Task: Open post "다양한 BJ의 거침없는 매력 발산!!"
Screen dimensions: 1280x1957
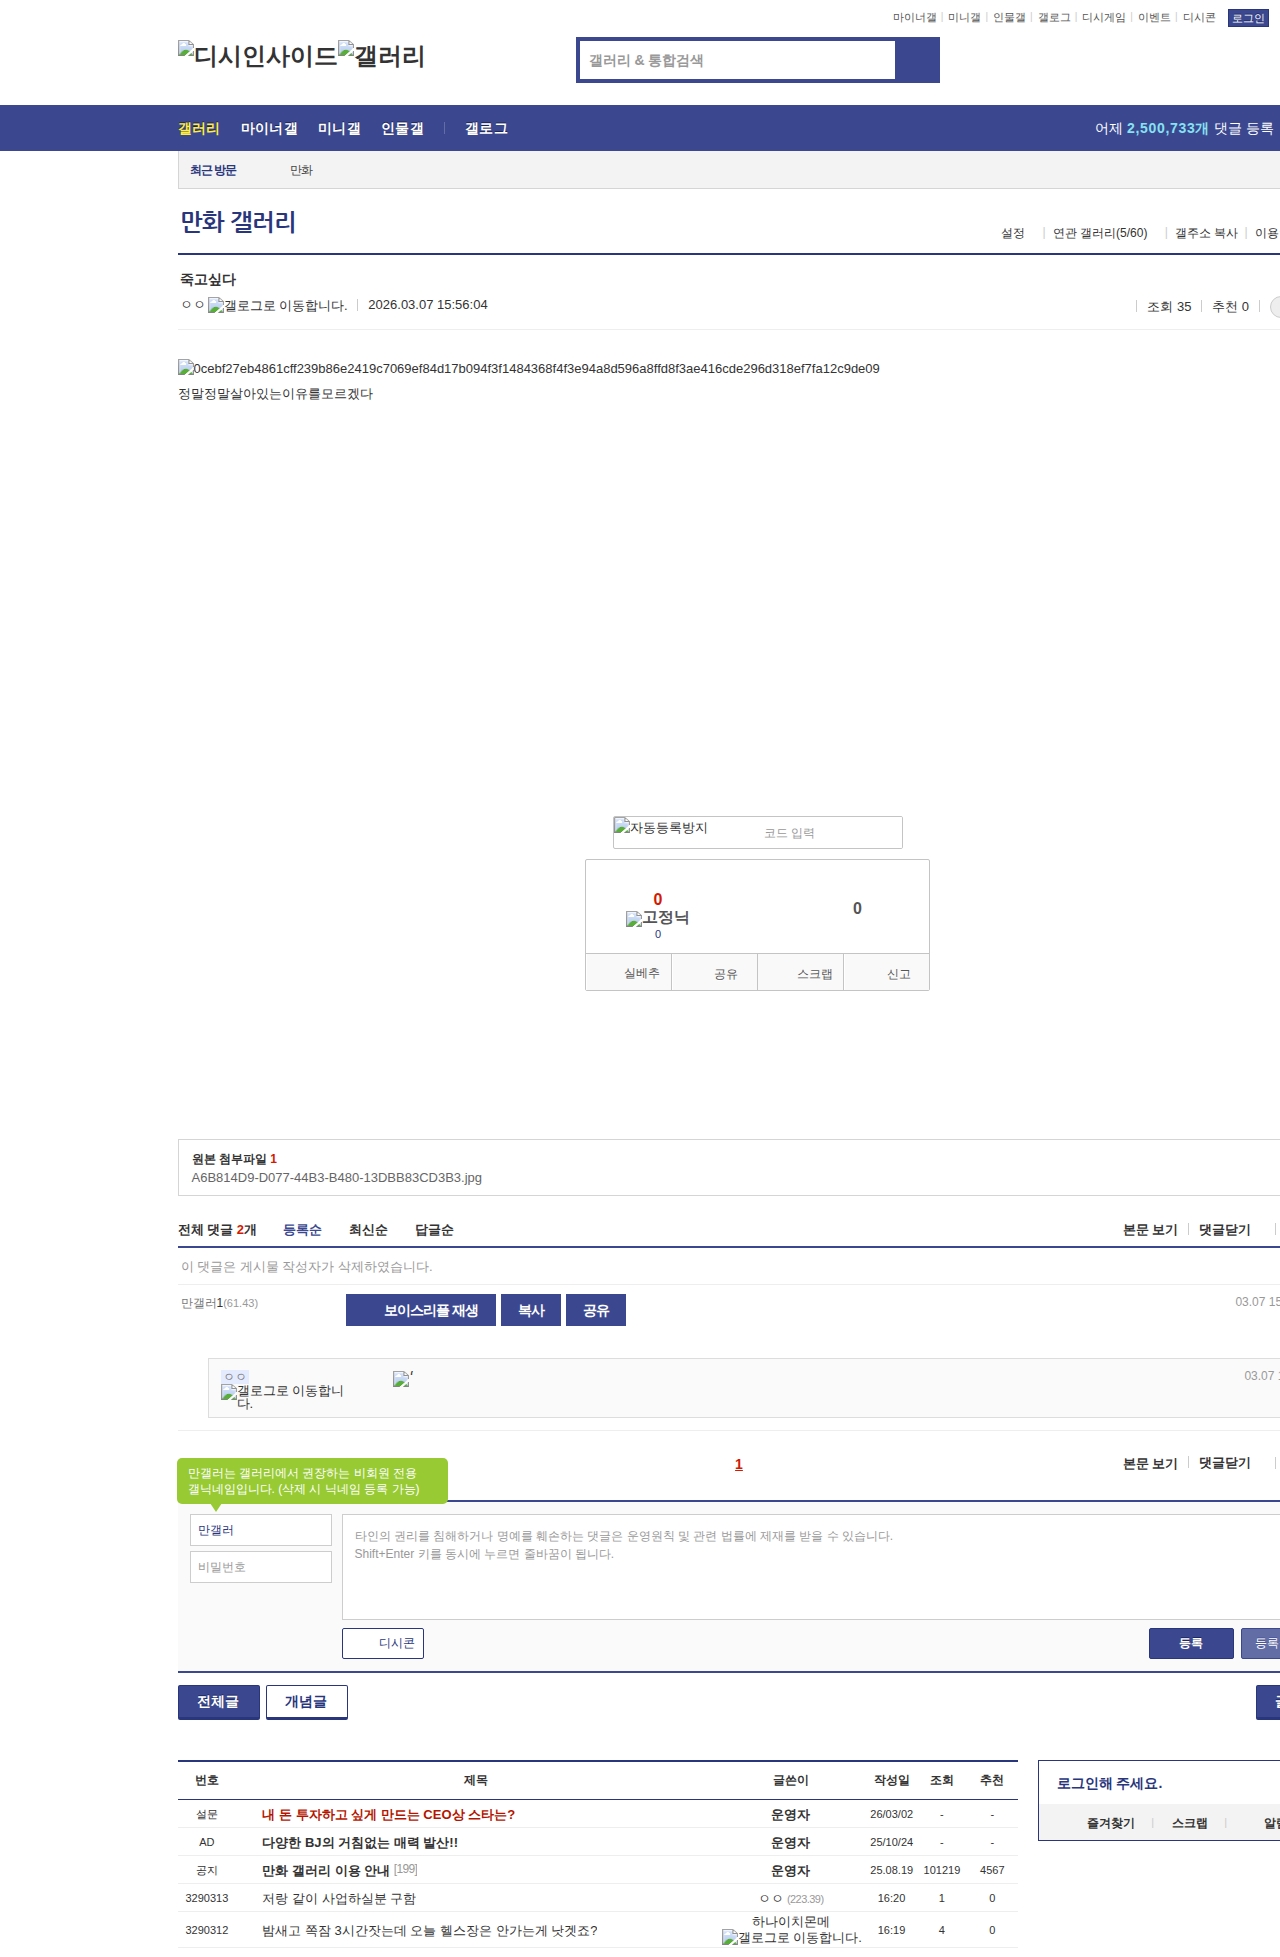Action: tap(360, 1842)
